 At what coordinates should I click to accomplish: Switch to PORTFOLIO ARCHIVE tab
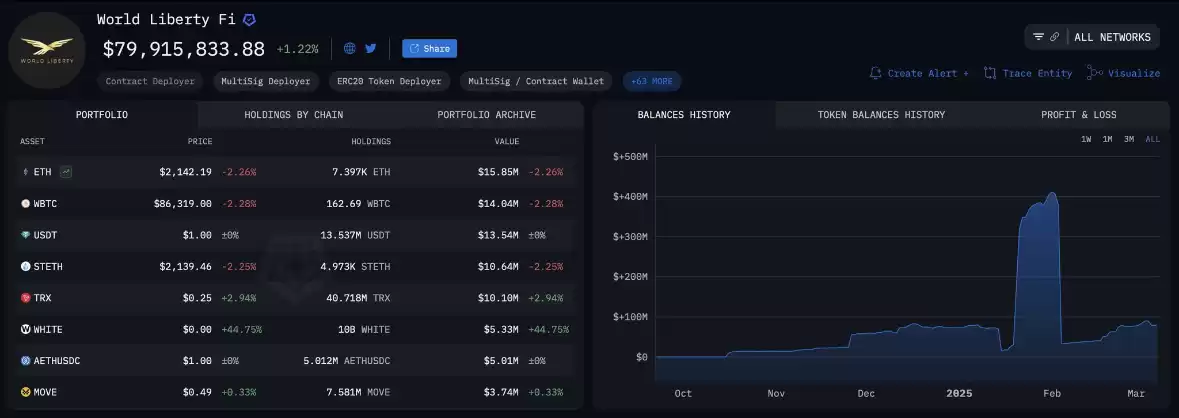pyautogui.click(x=486, y=115)
